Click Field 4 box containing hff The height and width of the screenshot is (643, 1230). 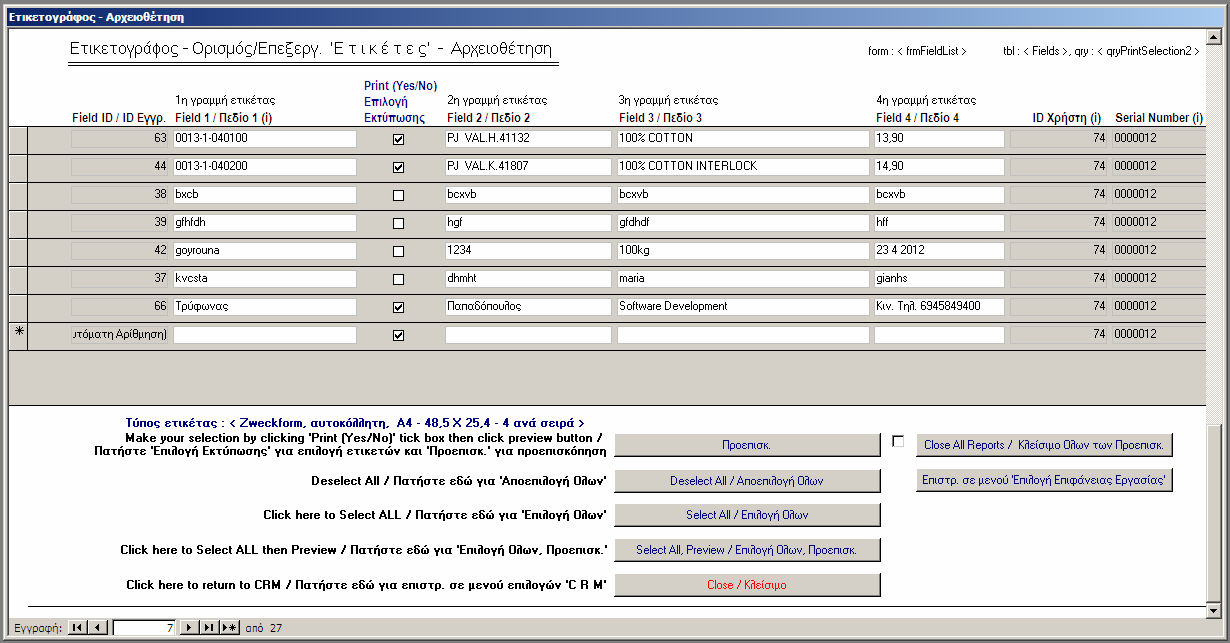939,223
